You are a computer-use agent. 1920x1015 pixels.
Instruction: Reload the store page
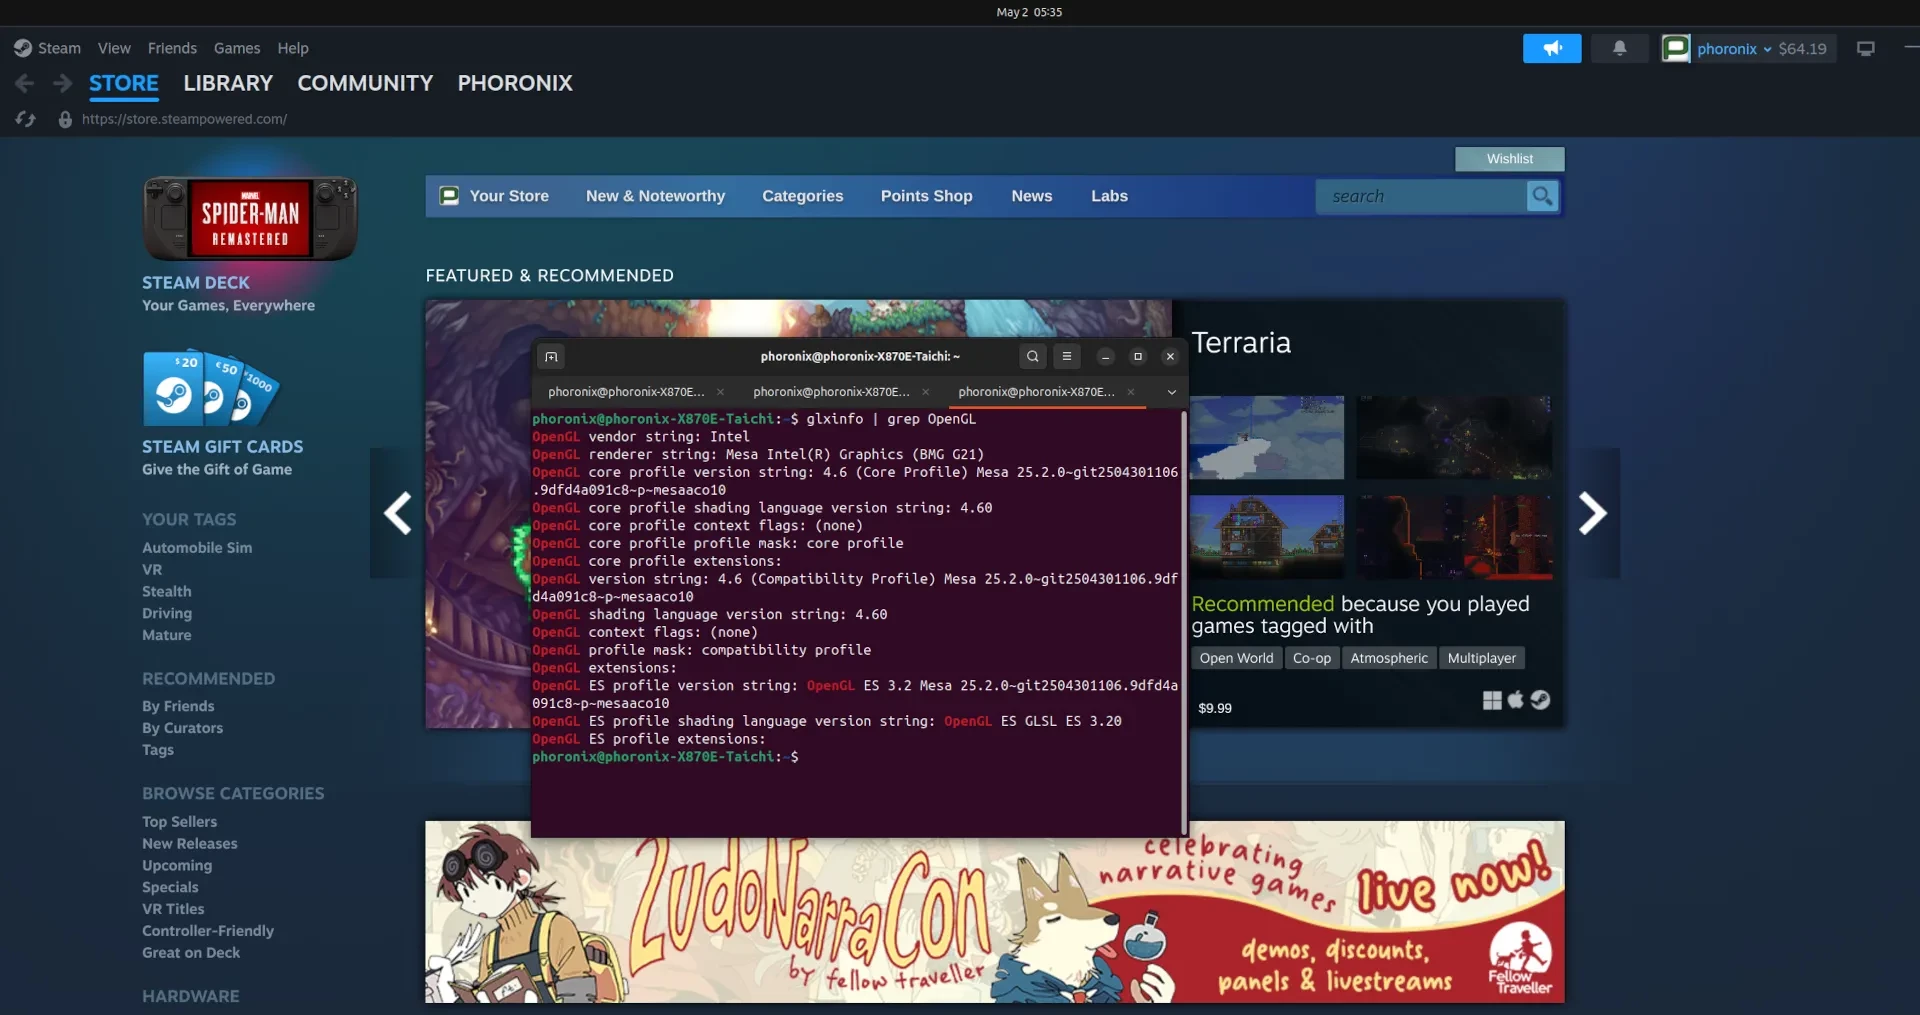tap(25, 119)
